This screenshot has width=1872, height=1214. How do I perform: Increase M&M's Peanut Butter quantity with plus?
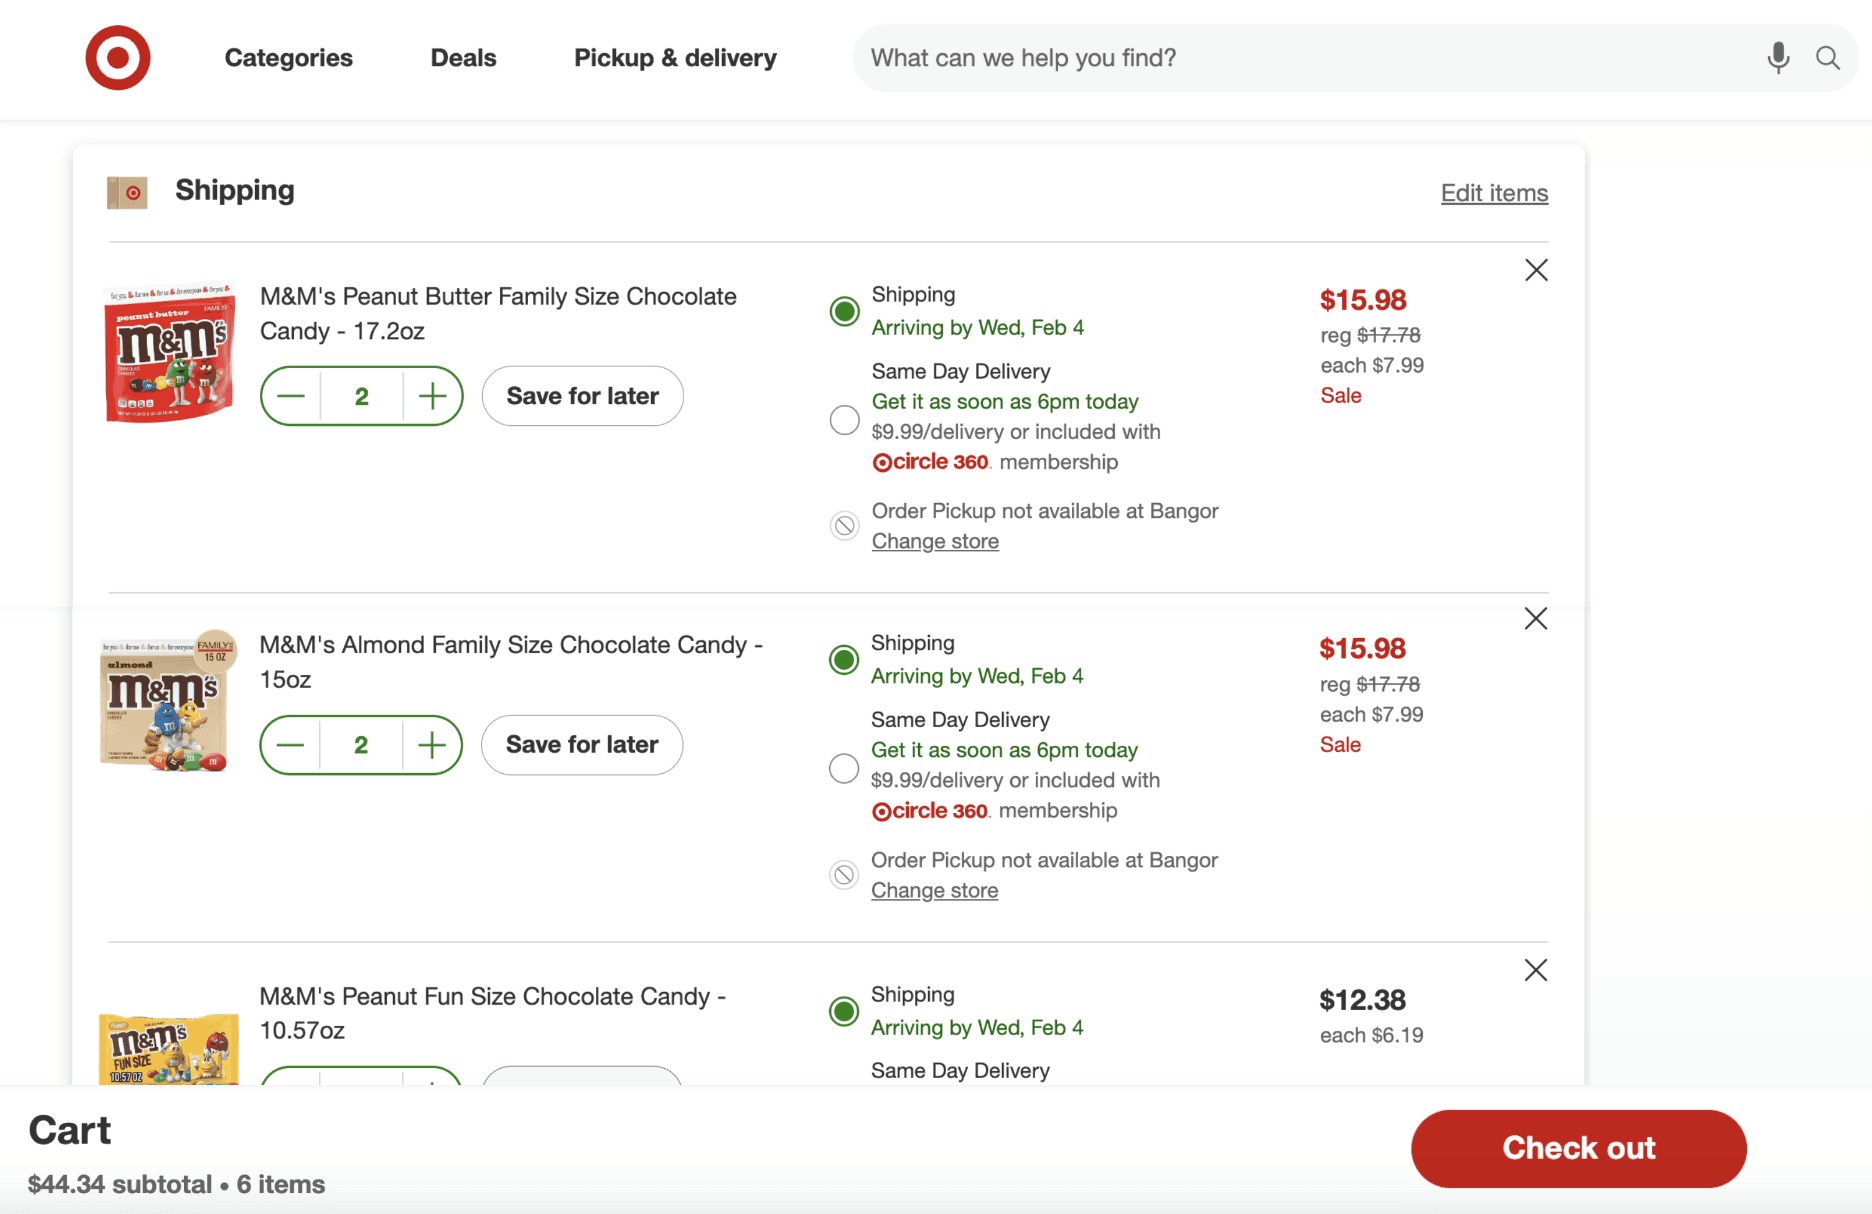432,396
